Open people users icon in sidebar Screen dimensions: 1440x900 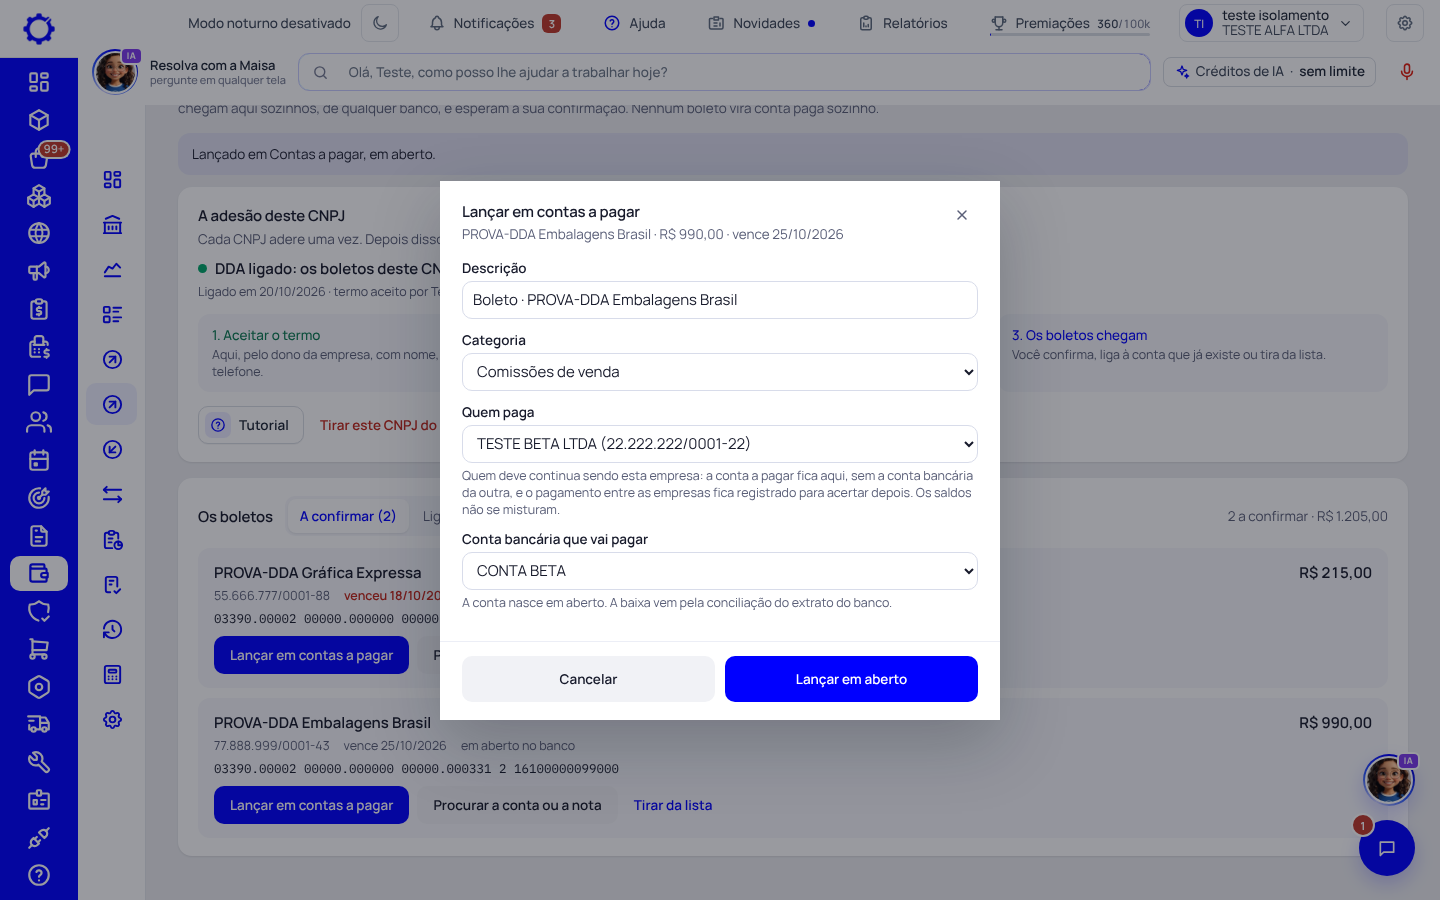(39, 422)
